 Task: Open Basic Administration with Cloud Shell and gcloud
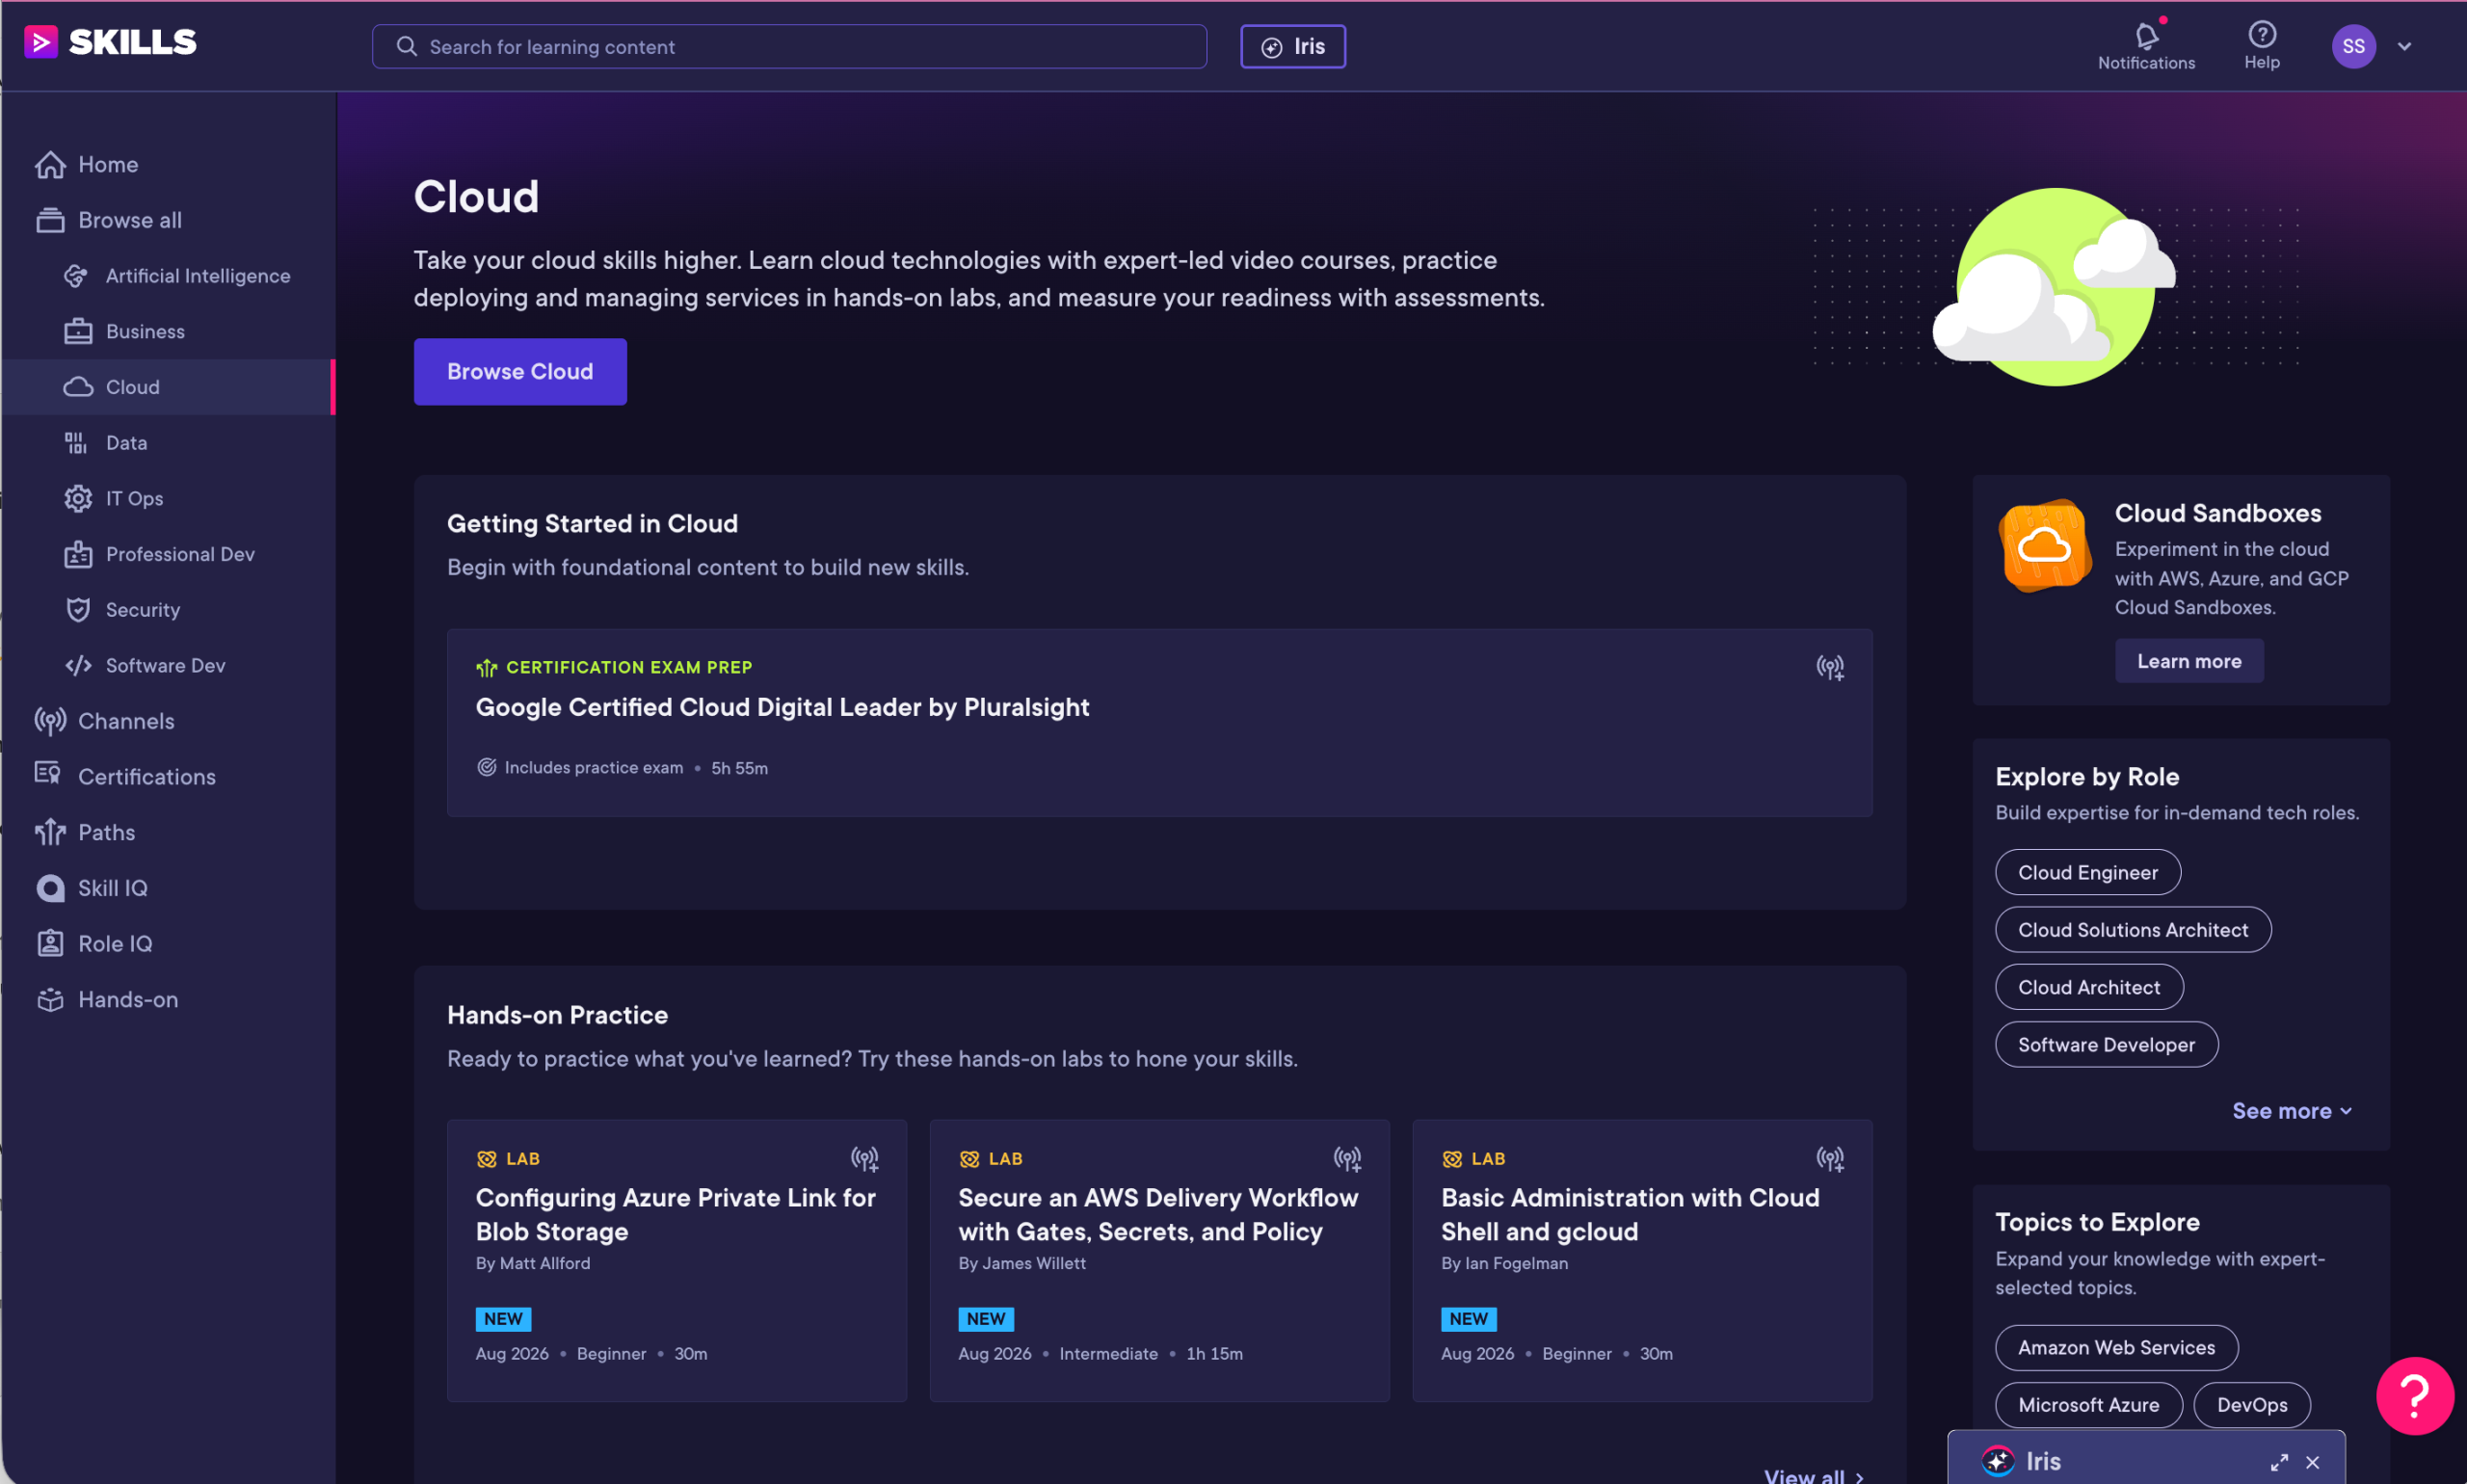(1630, 1215)
